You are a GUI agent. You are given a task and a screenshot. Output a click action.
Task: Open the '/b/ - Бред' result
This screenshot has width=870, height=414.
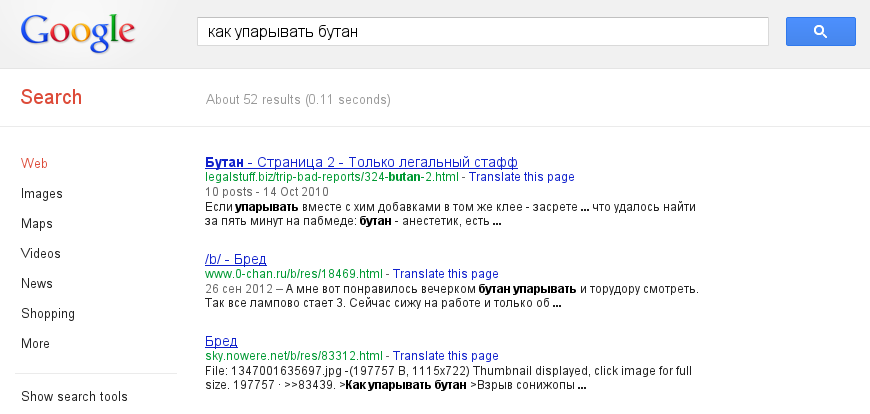pyautogui.click(x=235, y=259)
